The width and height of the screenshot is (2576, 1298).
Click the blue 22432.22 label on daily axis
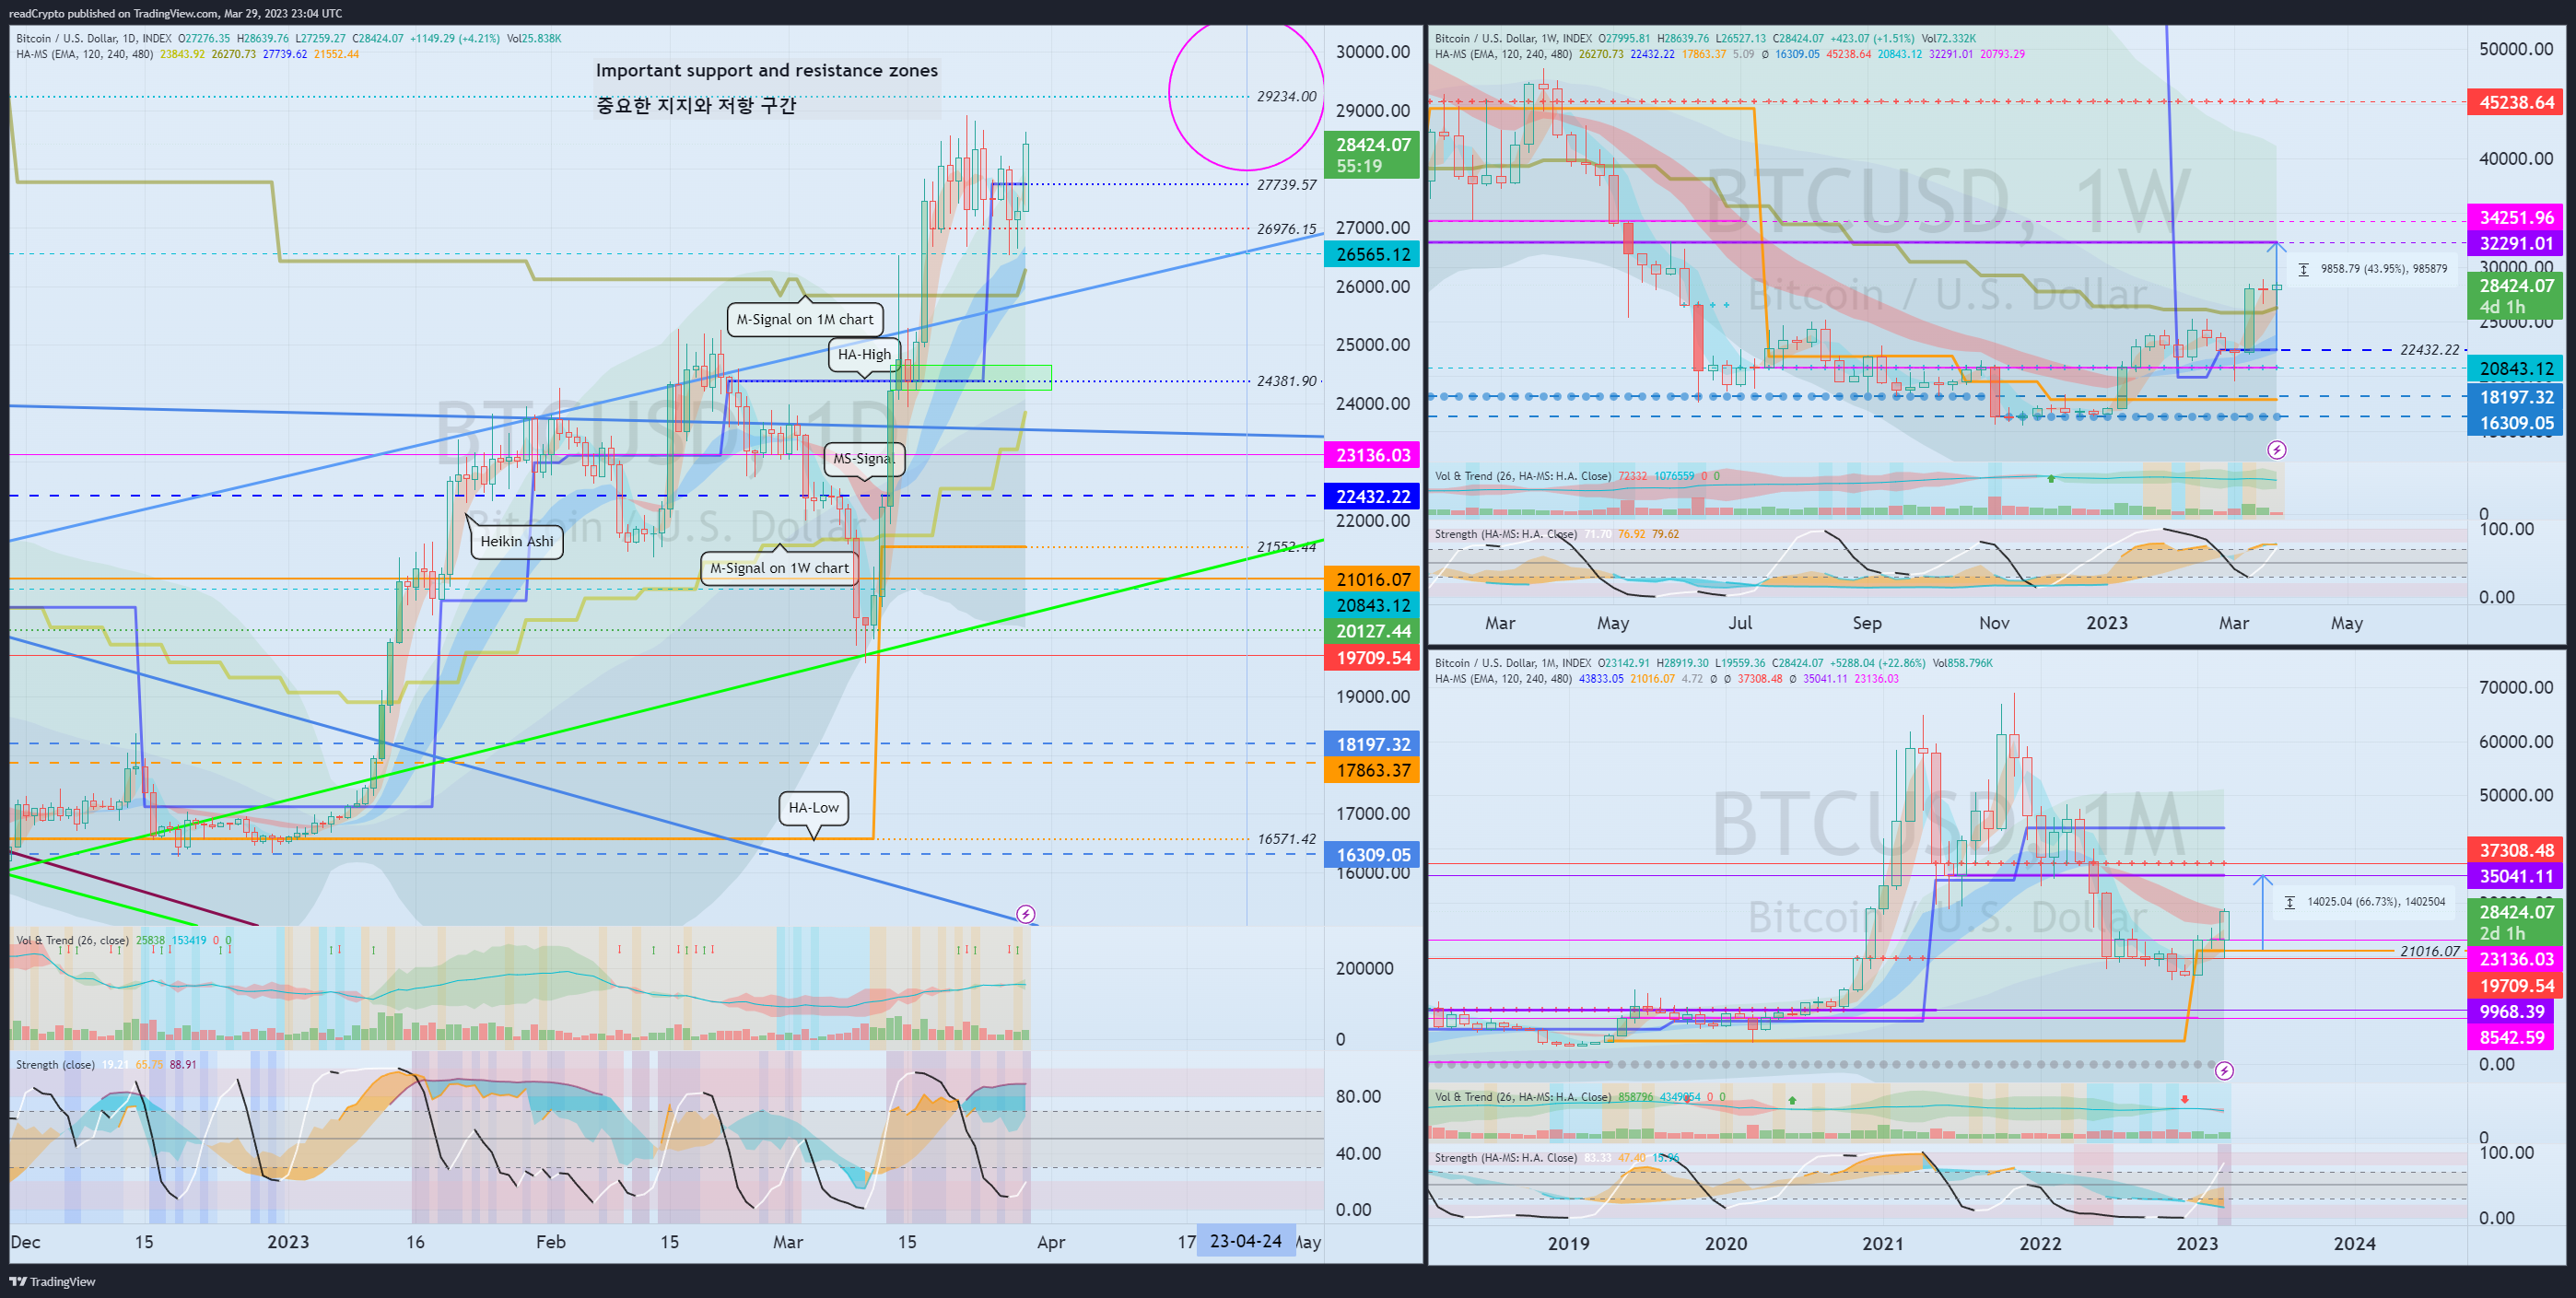pos(1372,496)
